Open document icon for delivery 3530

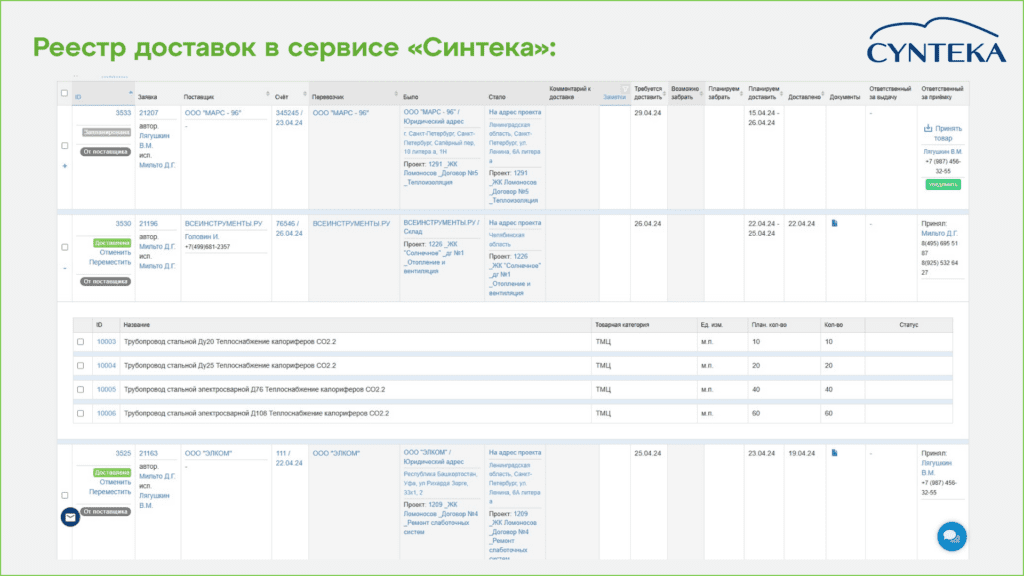(x=835, y=223)
